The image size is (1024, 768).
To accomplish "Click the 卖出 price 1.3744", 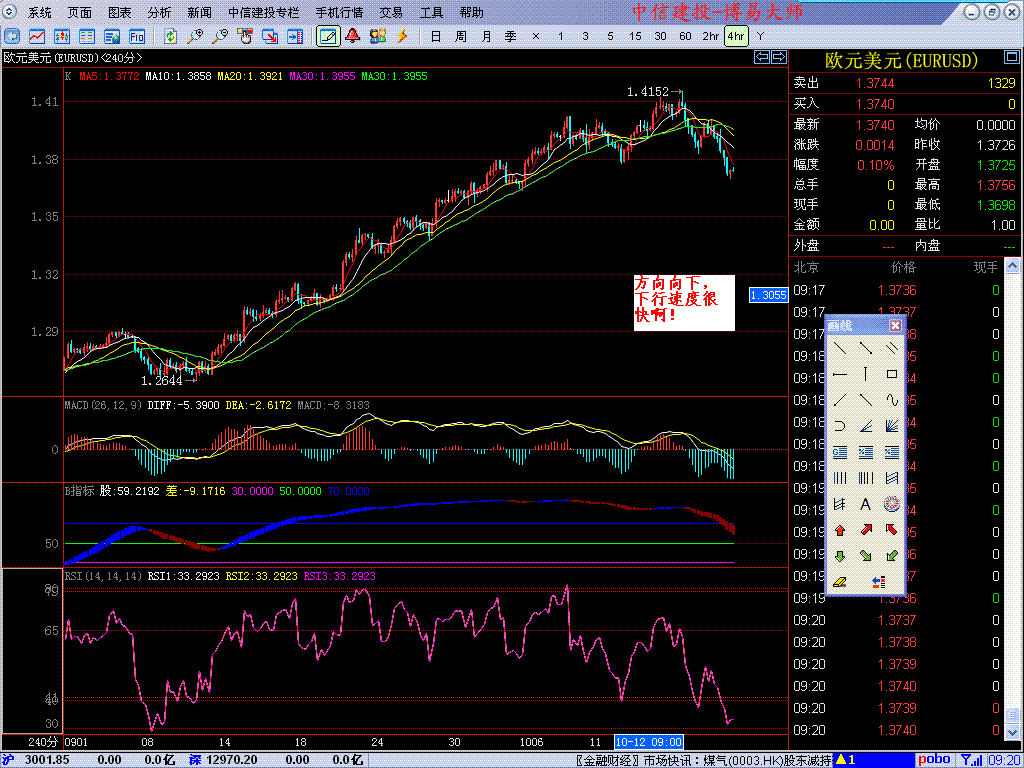I will (875, 84).
